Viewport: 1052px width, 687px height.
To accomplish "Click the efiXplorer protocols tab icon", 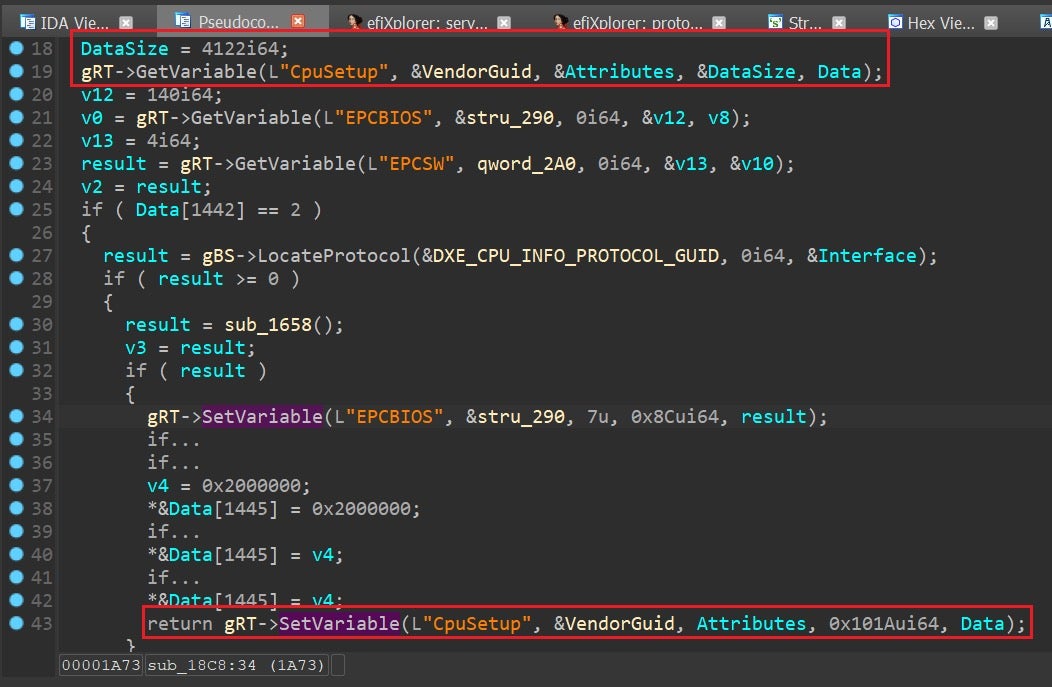I will coord(561,21).
